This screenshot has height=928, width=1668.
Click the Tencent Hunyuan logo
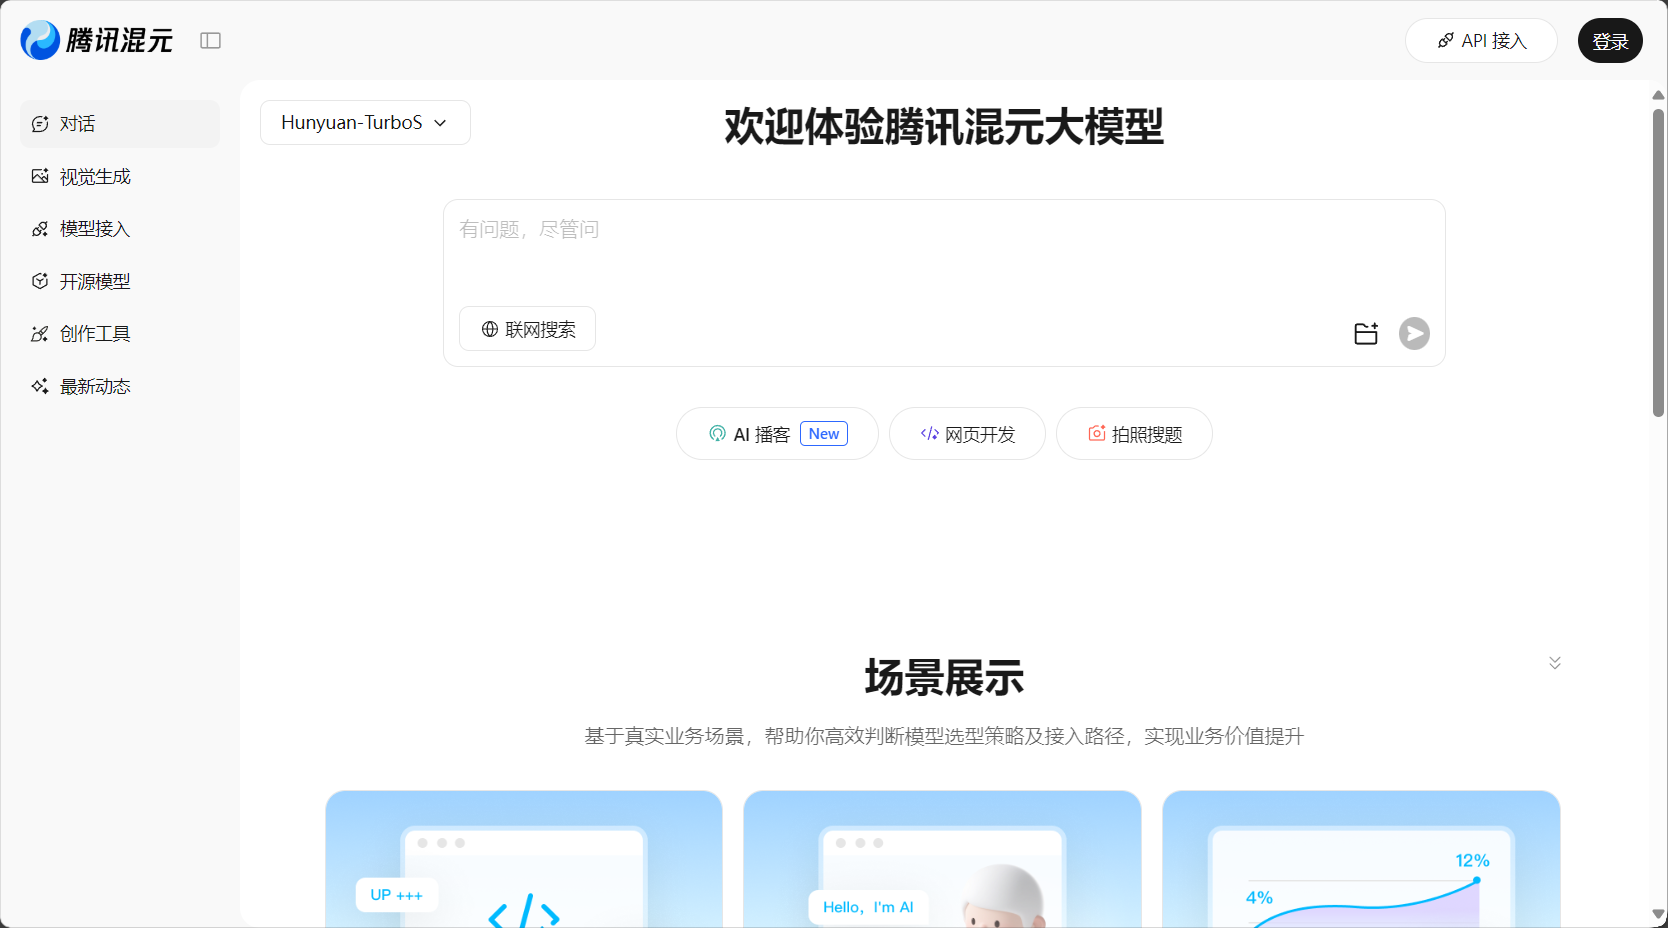pyautogui.click(x=96, y=40)
